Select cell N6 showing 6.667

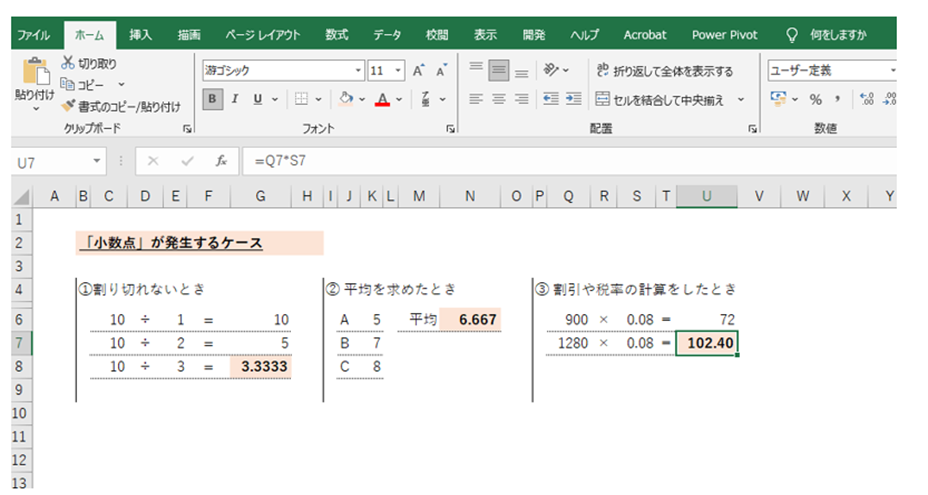click(470, 320)
